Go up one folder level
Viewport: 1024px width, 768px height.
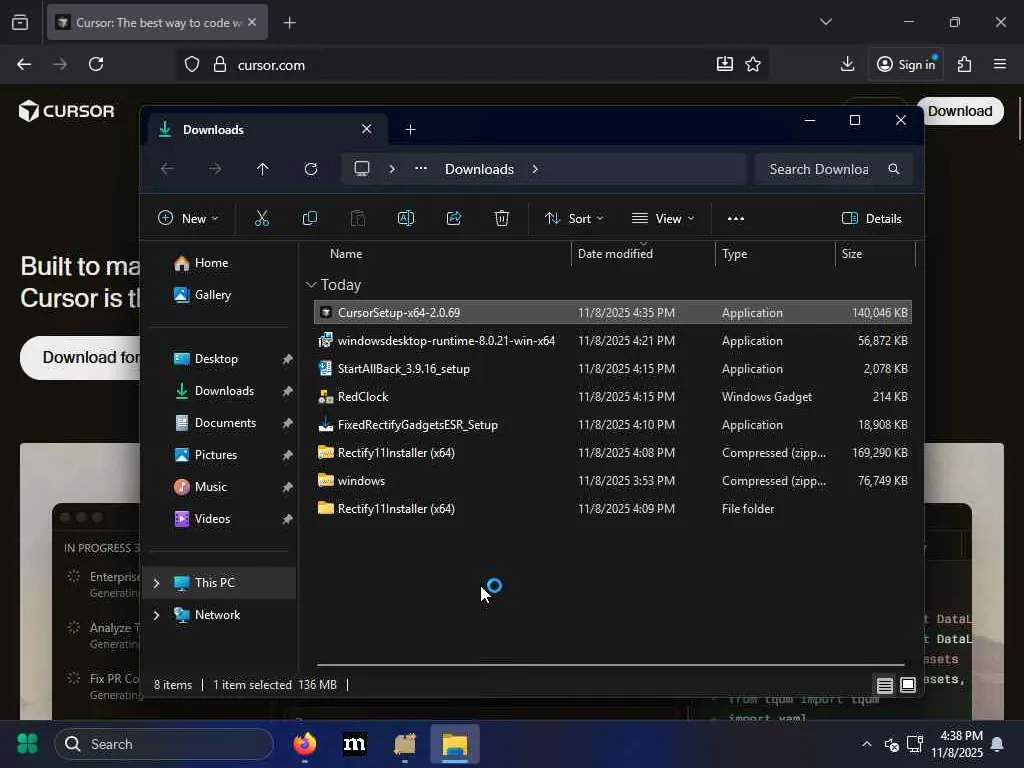263,169
